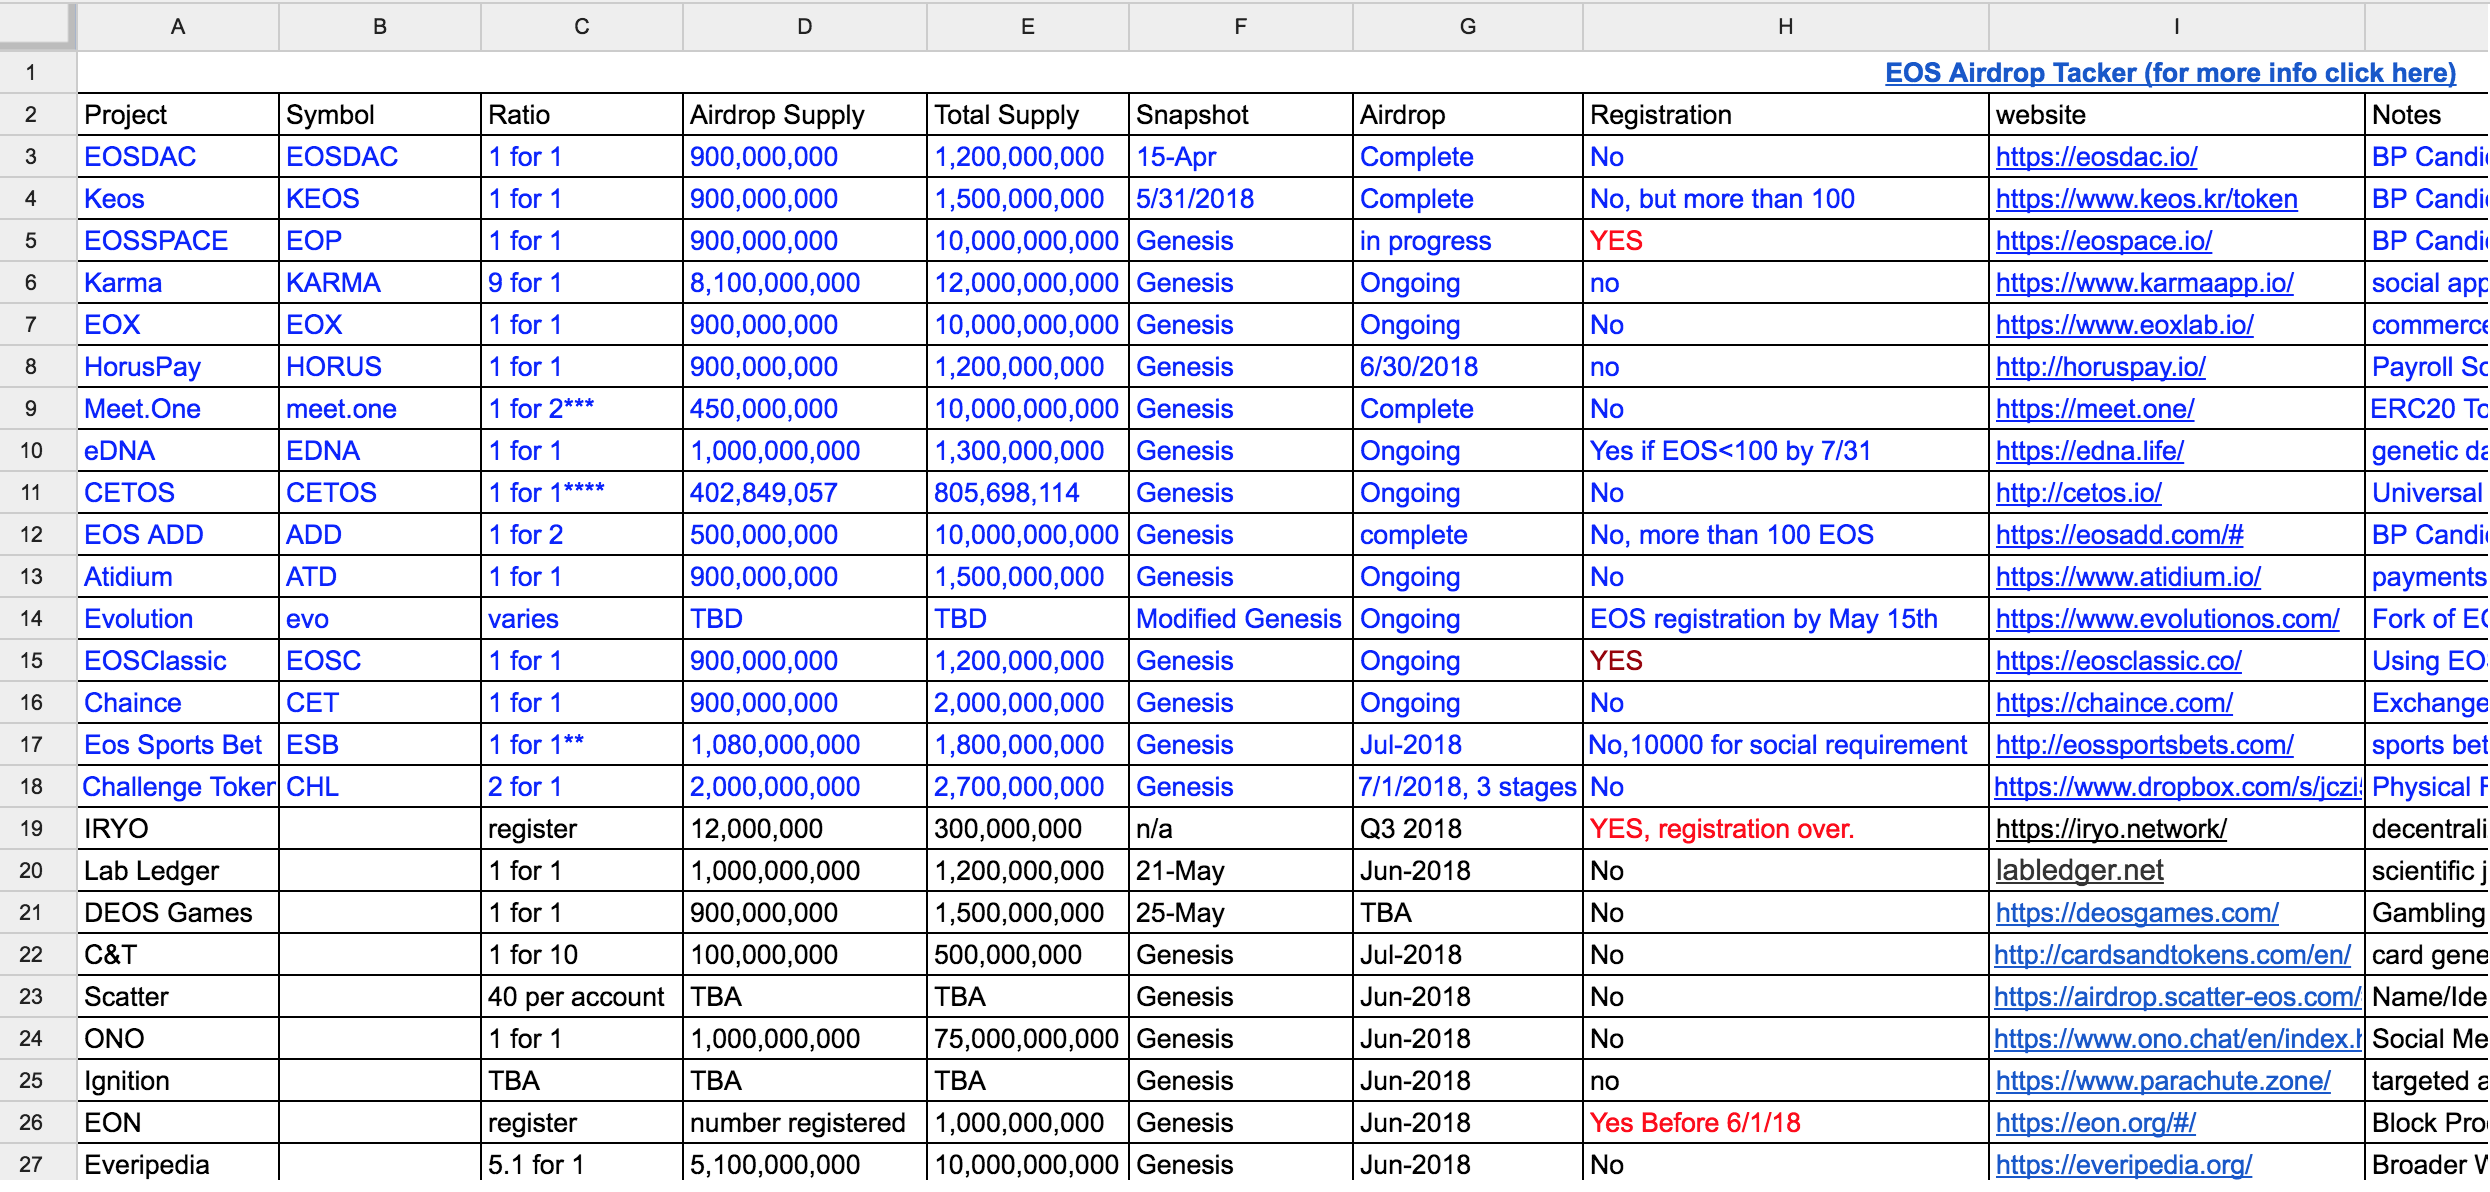Screen dimensions: 2490x1192
Task: Click Yes Before 6/1/18 cell
Action: (x=1786, y=1123)
